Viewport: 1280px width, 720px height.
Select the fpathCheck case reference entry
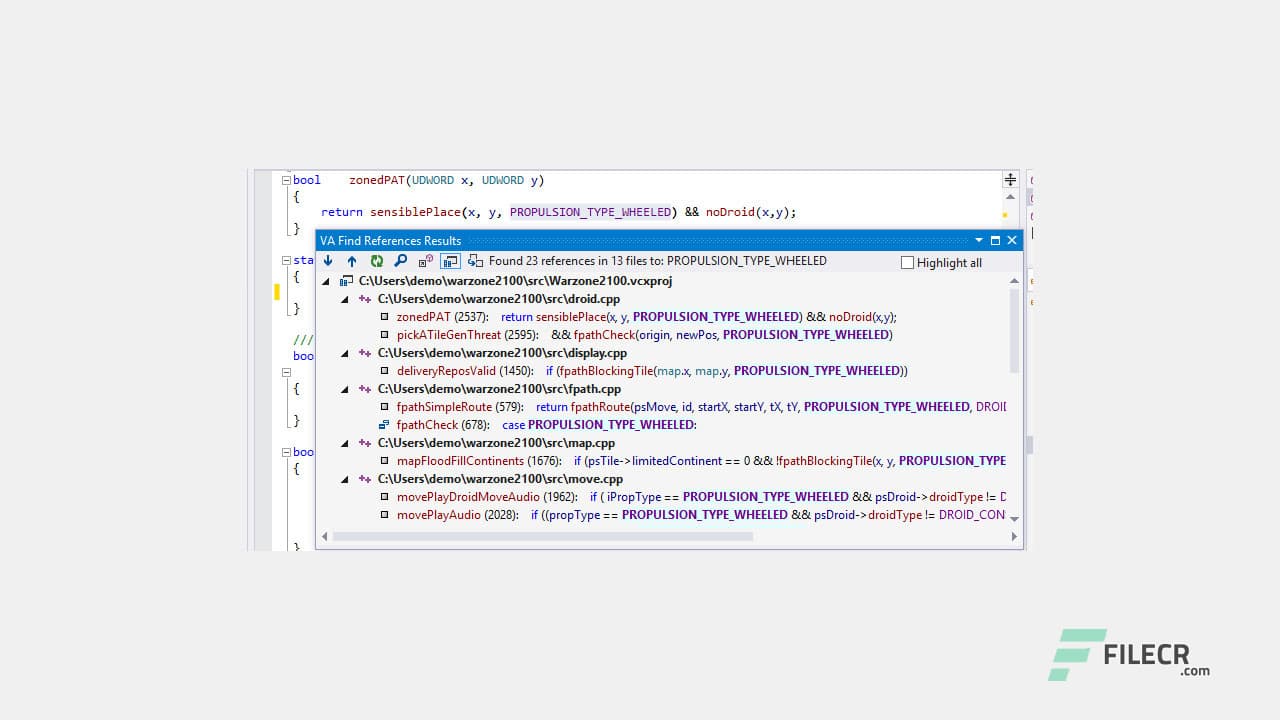[x=428, y=424]
